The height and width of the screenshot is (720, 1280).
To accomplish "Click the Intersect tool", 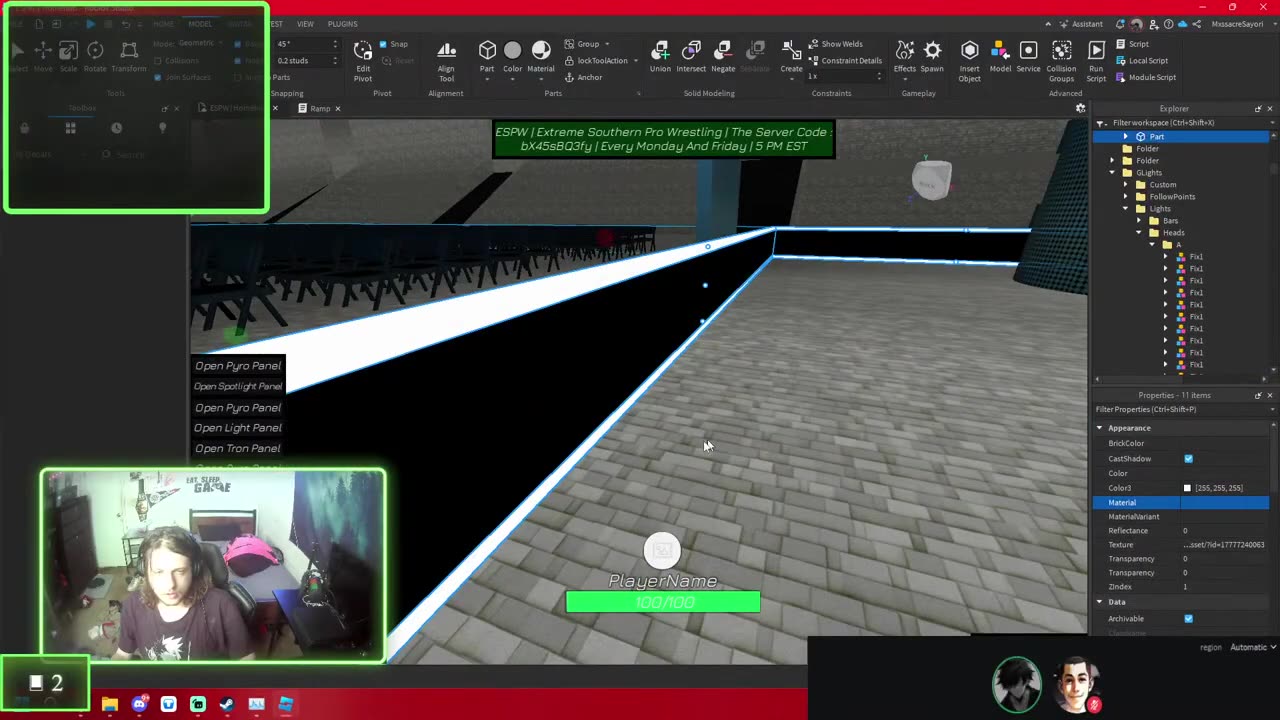I will [691, 56].
